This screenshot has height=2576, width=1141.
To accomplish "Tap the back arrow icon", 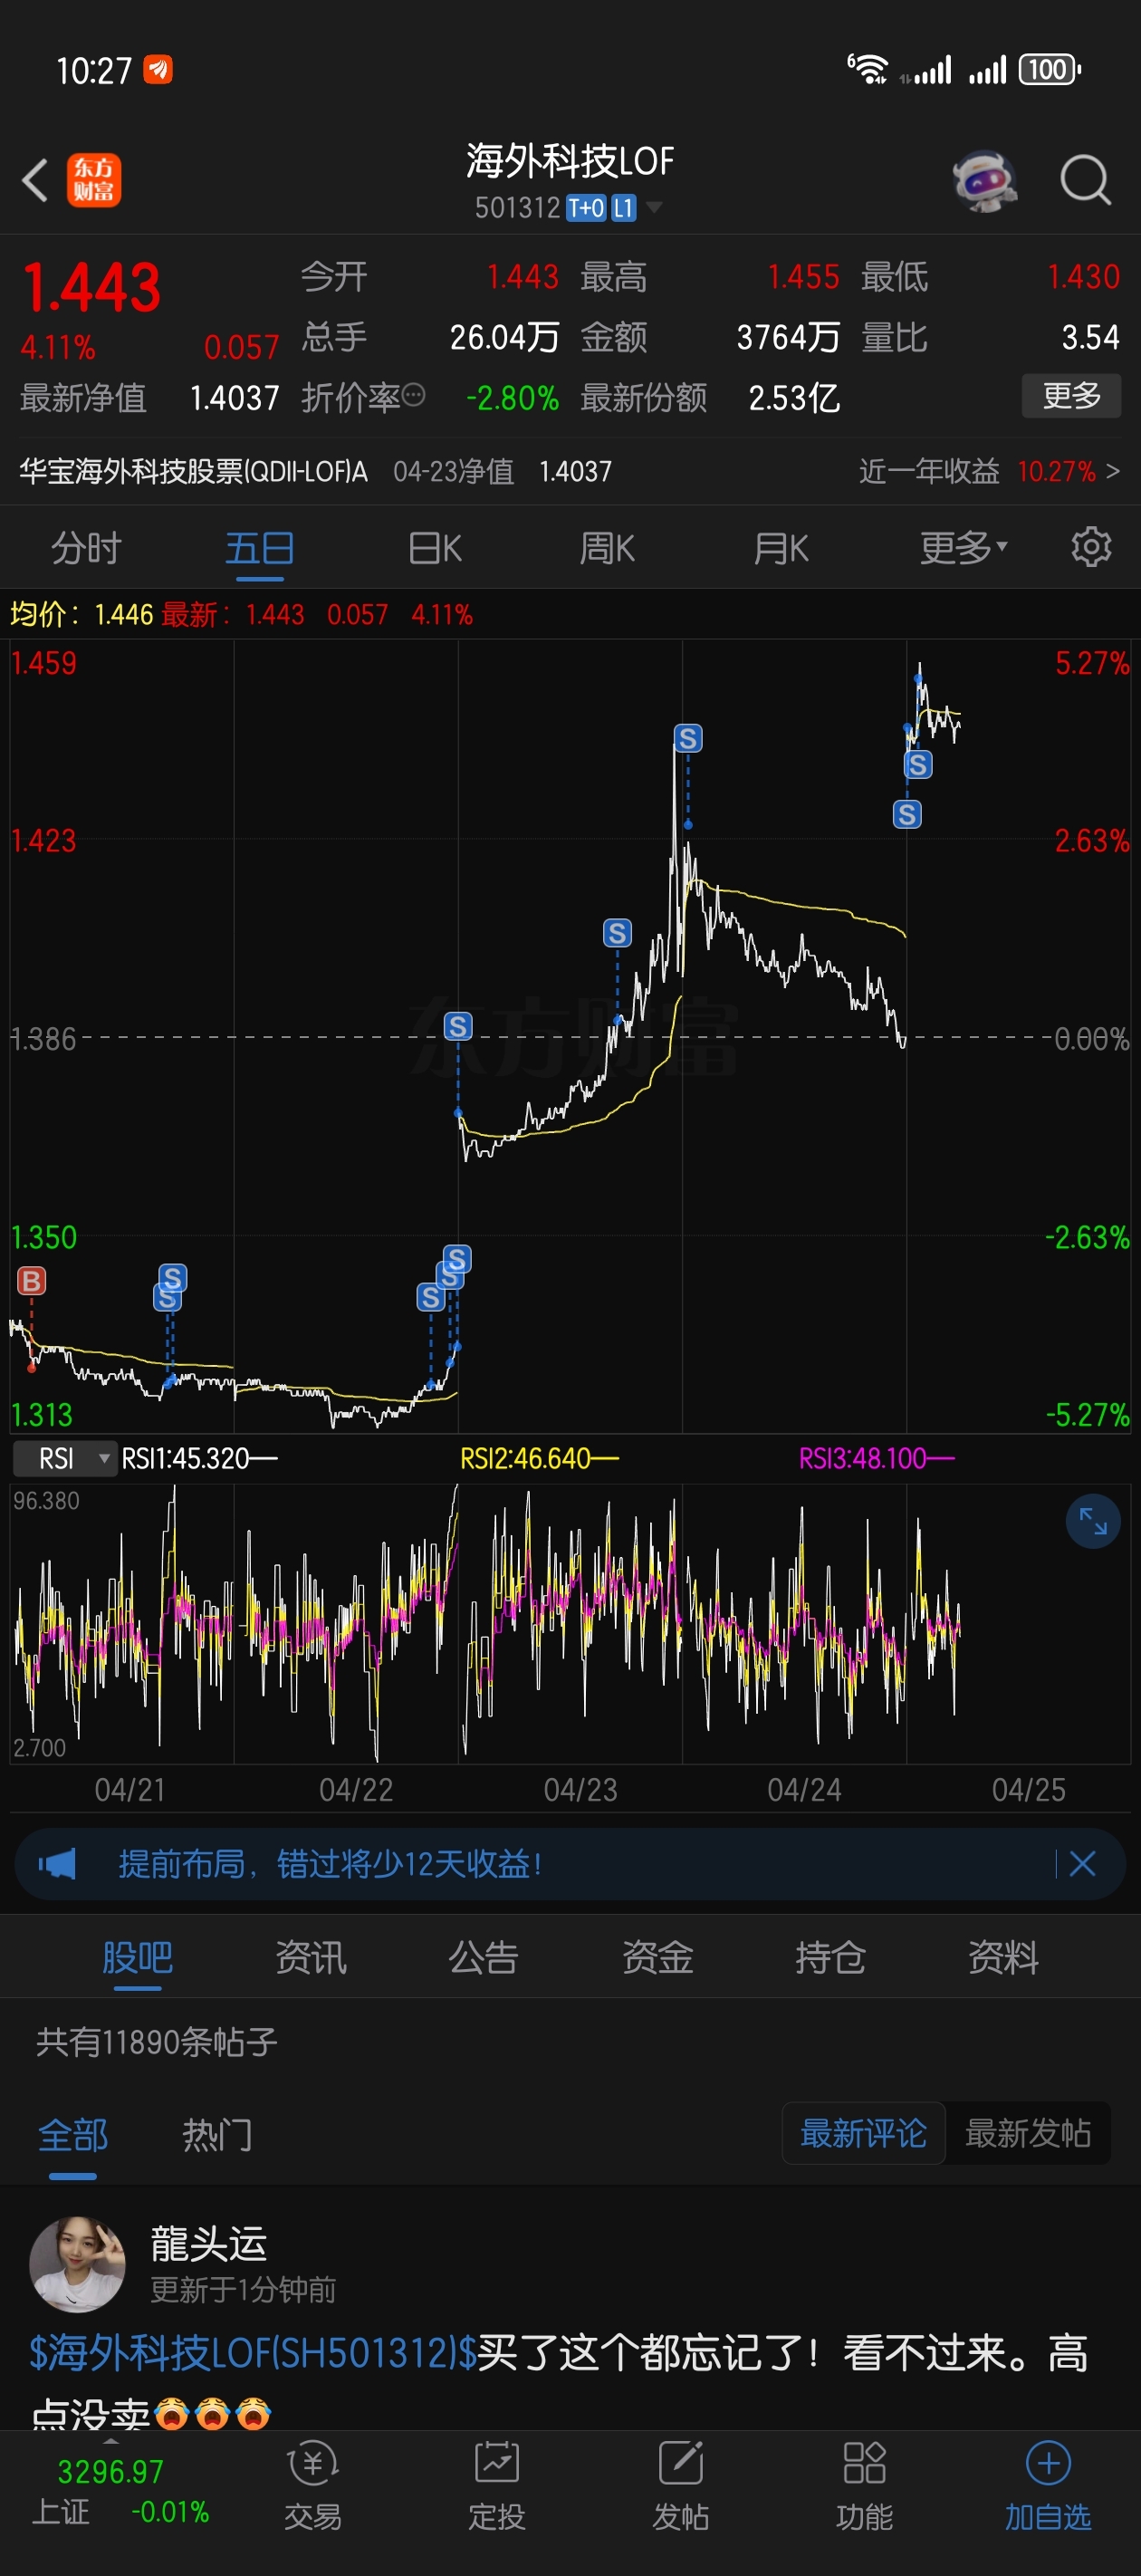I will point(35,181).
